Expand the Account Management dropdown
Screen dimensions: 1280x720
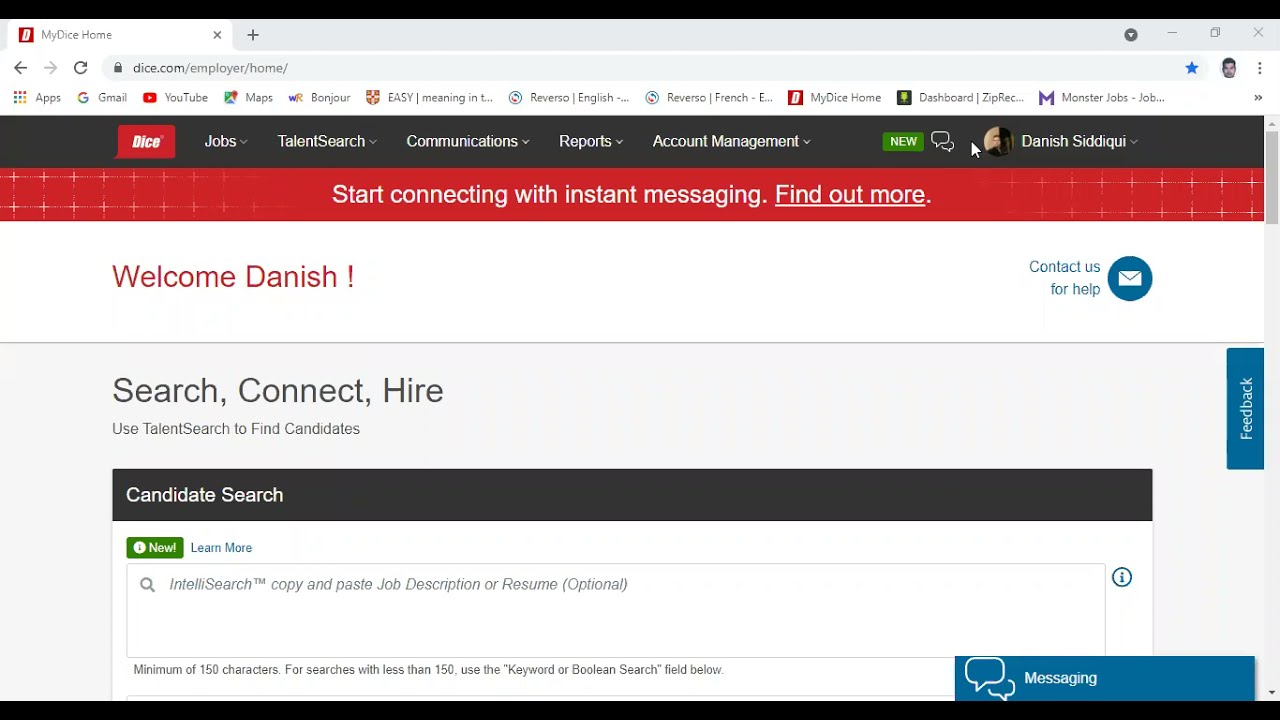coord(732,142)
